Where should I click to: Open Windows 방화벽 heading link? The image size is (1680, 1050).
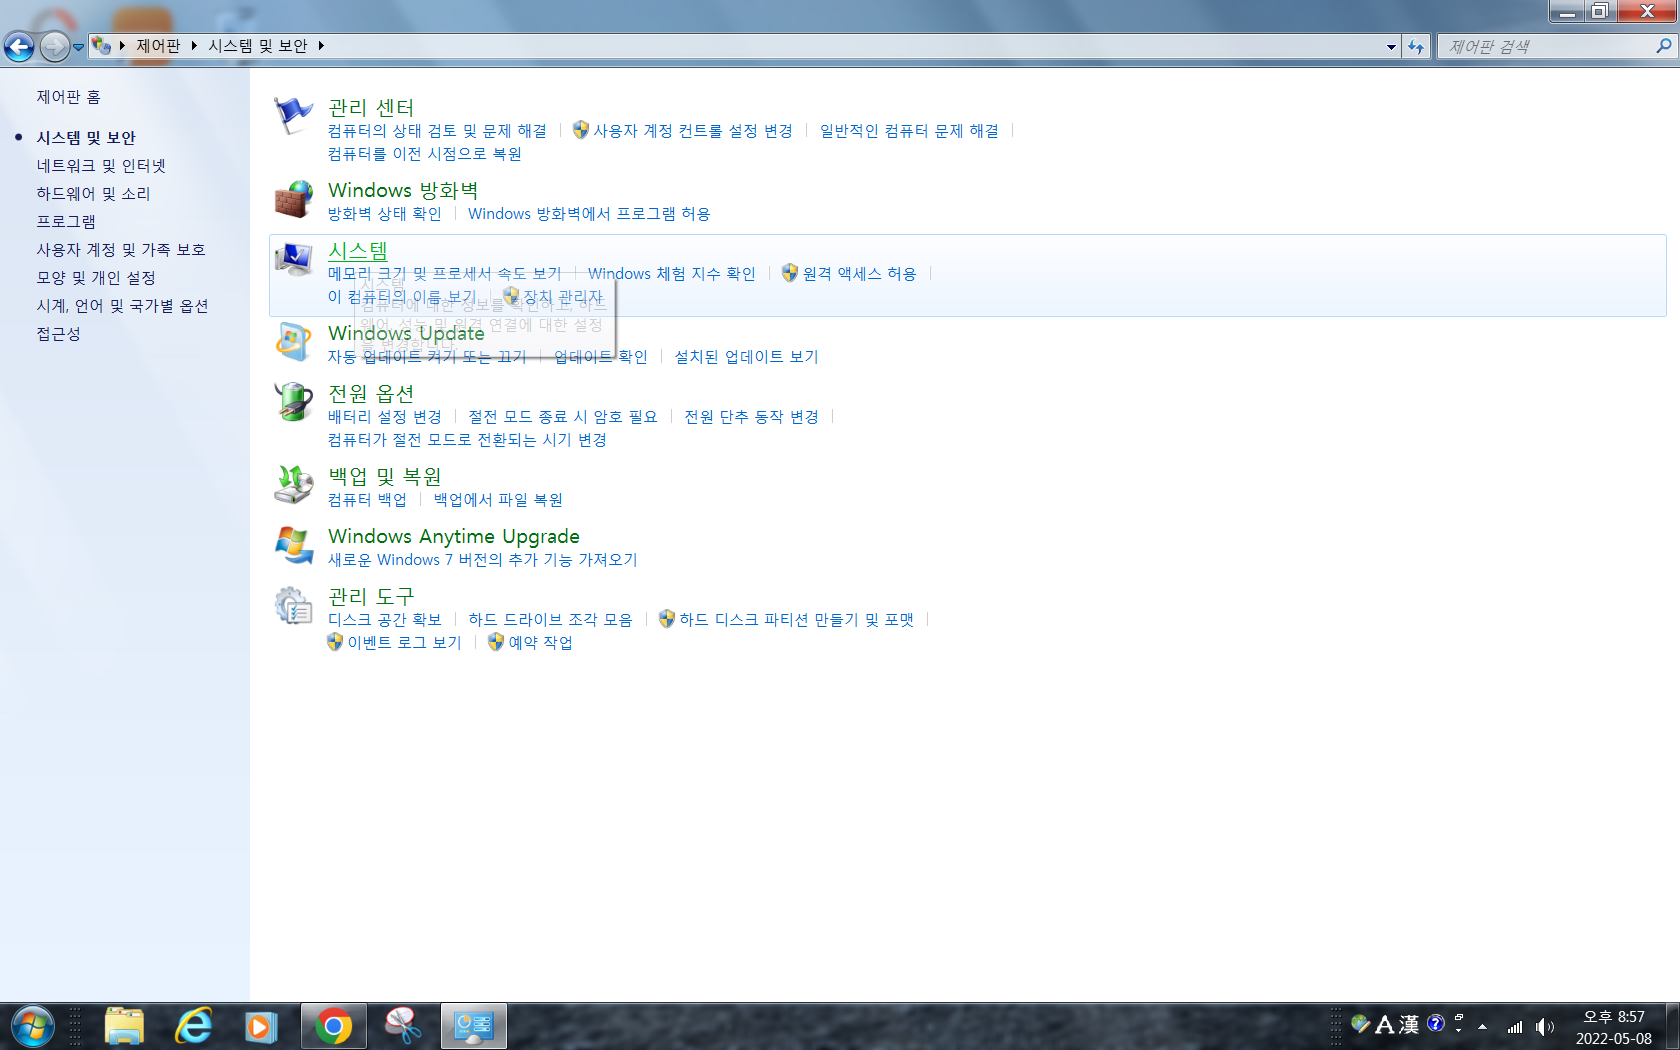[x=403, y=190]
